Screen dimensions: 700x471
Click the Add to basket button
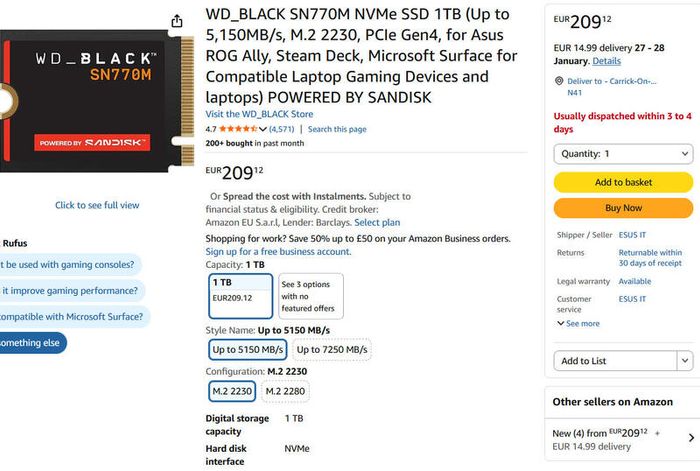click(x=623, y=182)
